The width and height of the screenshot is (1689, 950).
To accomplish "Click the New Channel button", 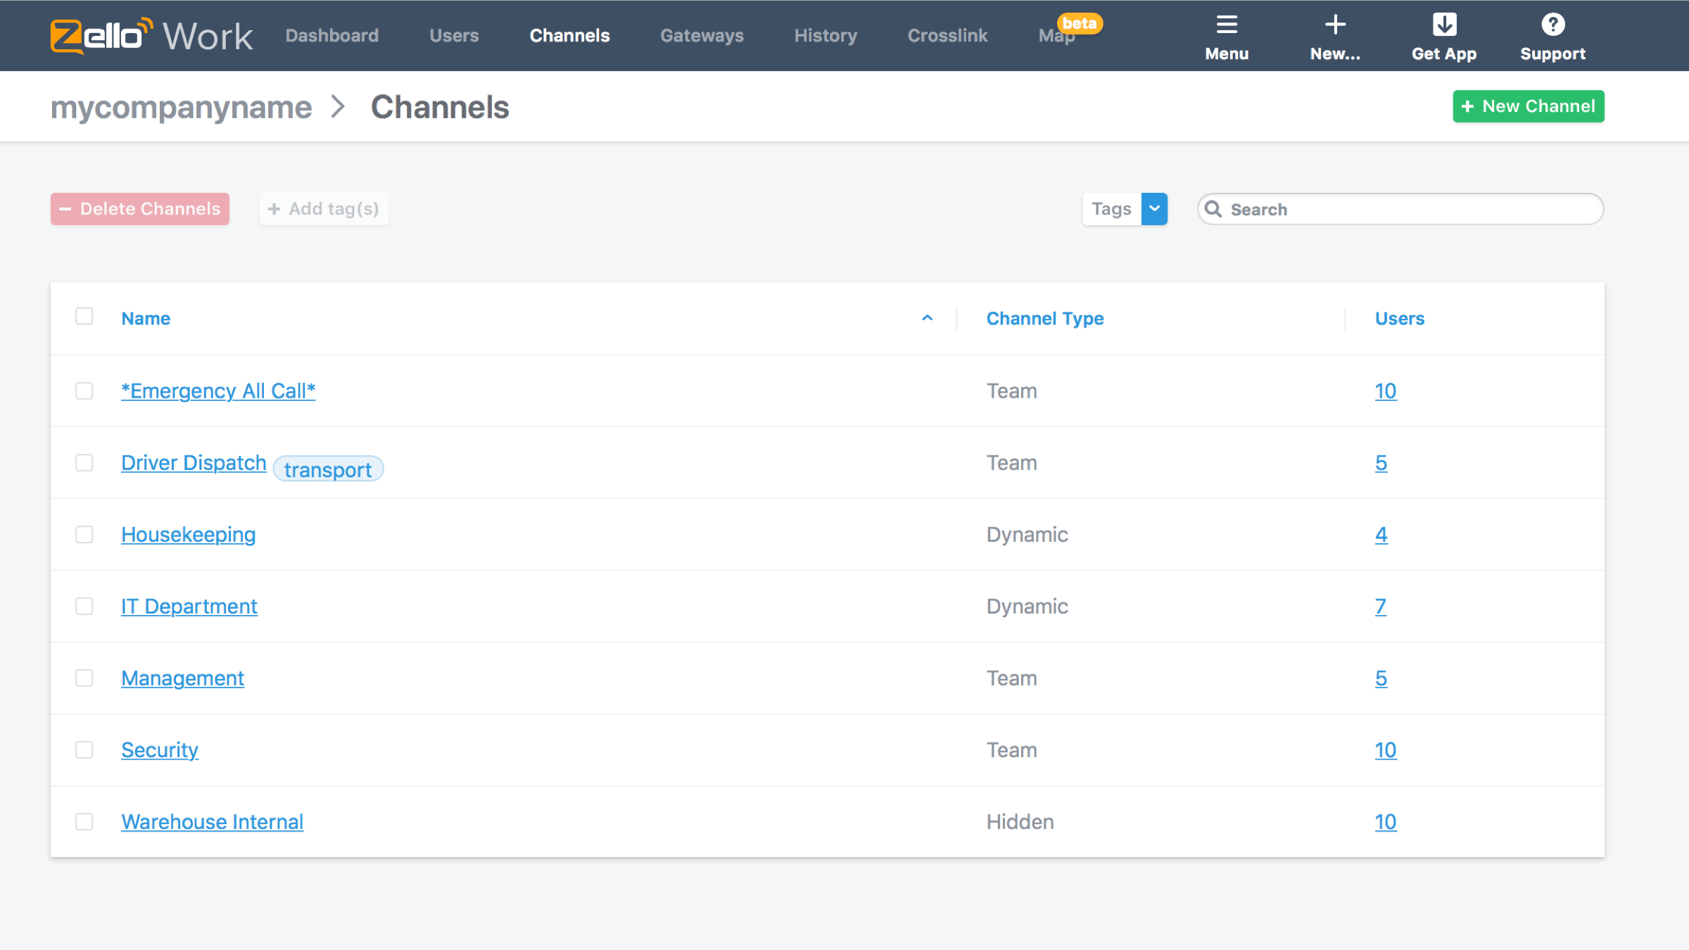I will [x=1528, y=106].
